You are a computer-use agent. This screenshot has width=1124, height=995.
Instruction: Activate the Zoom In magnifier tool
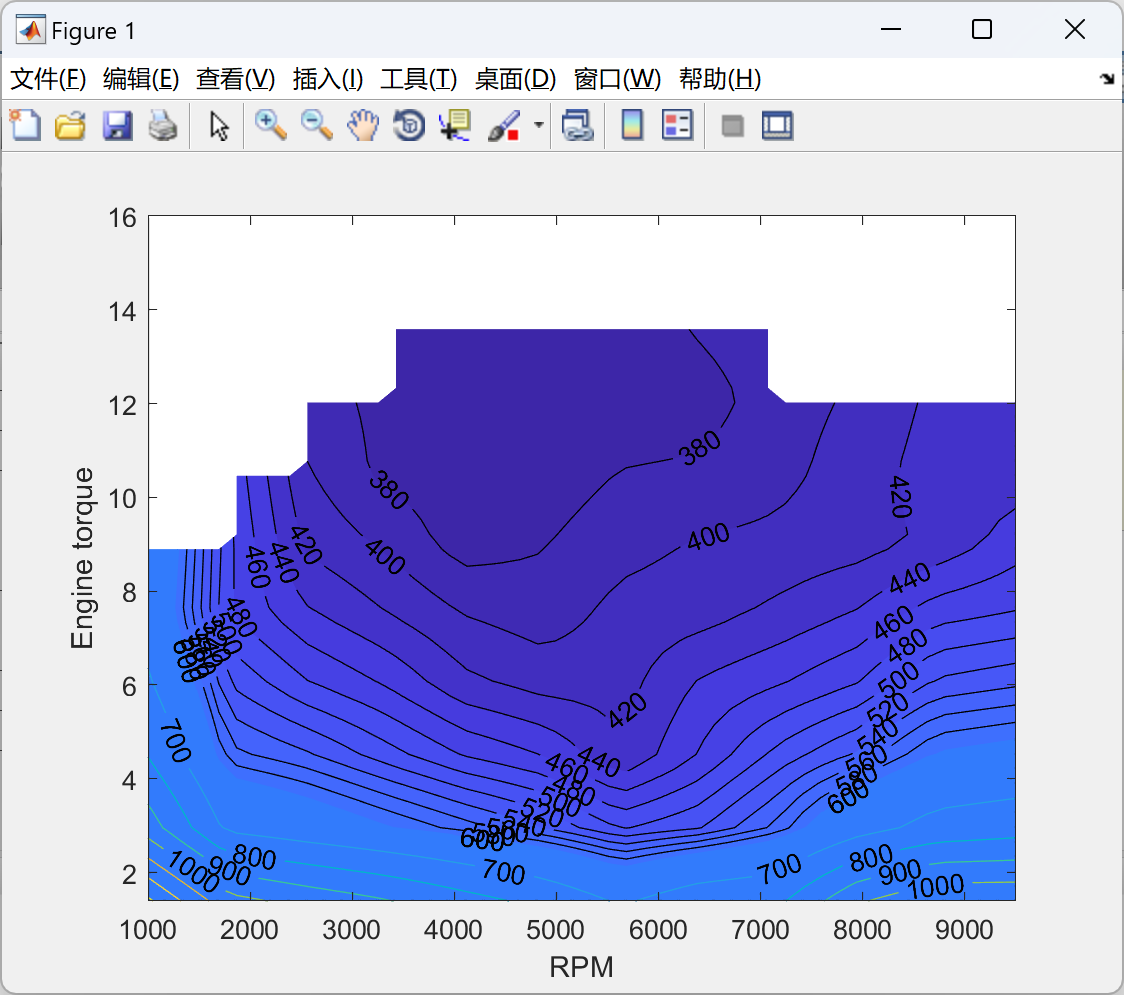point(270,125)
